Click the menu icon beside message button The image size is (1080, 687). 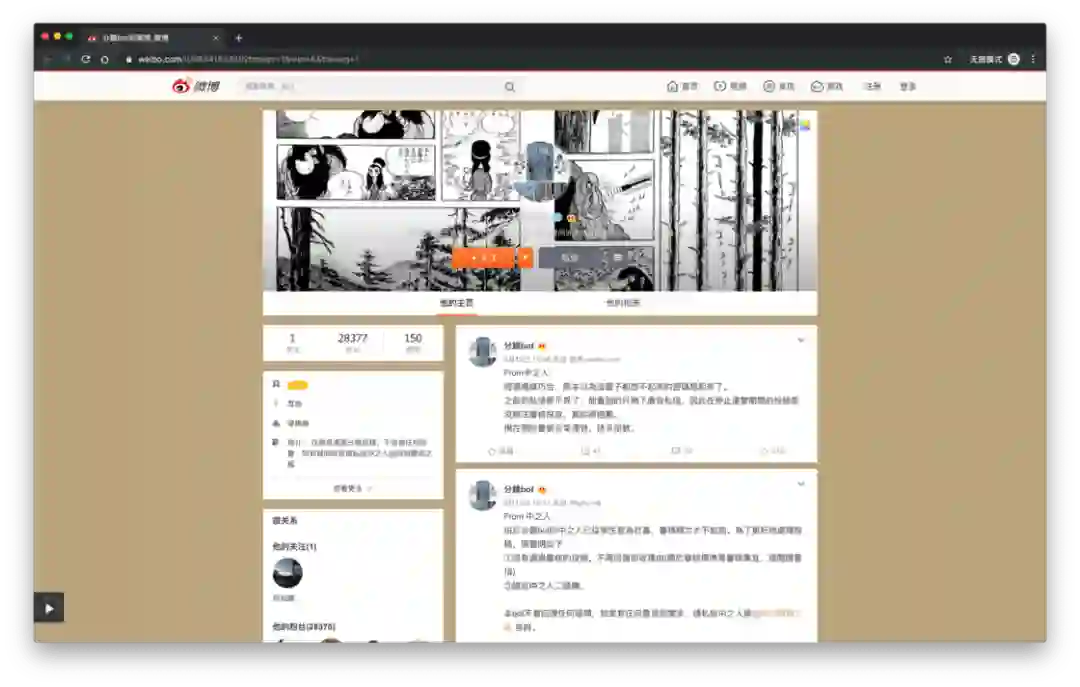click(618, 258)
